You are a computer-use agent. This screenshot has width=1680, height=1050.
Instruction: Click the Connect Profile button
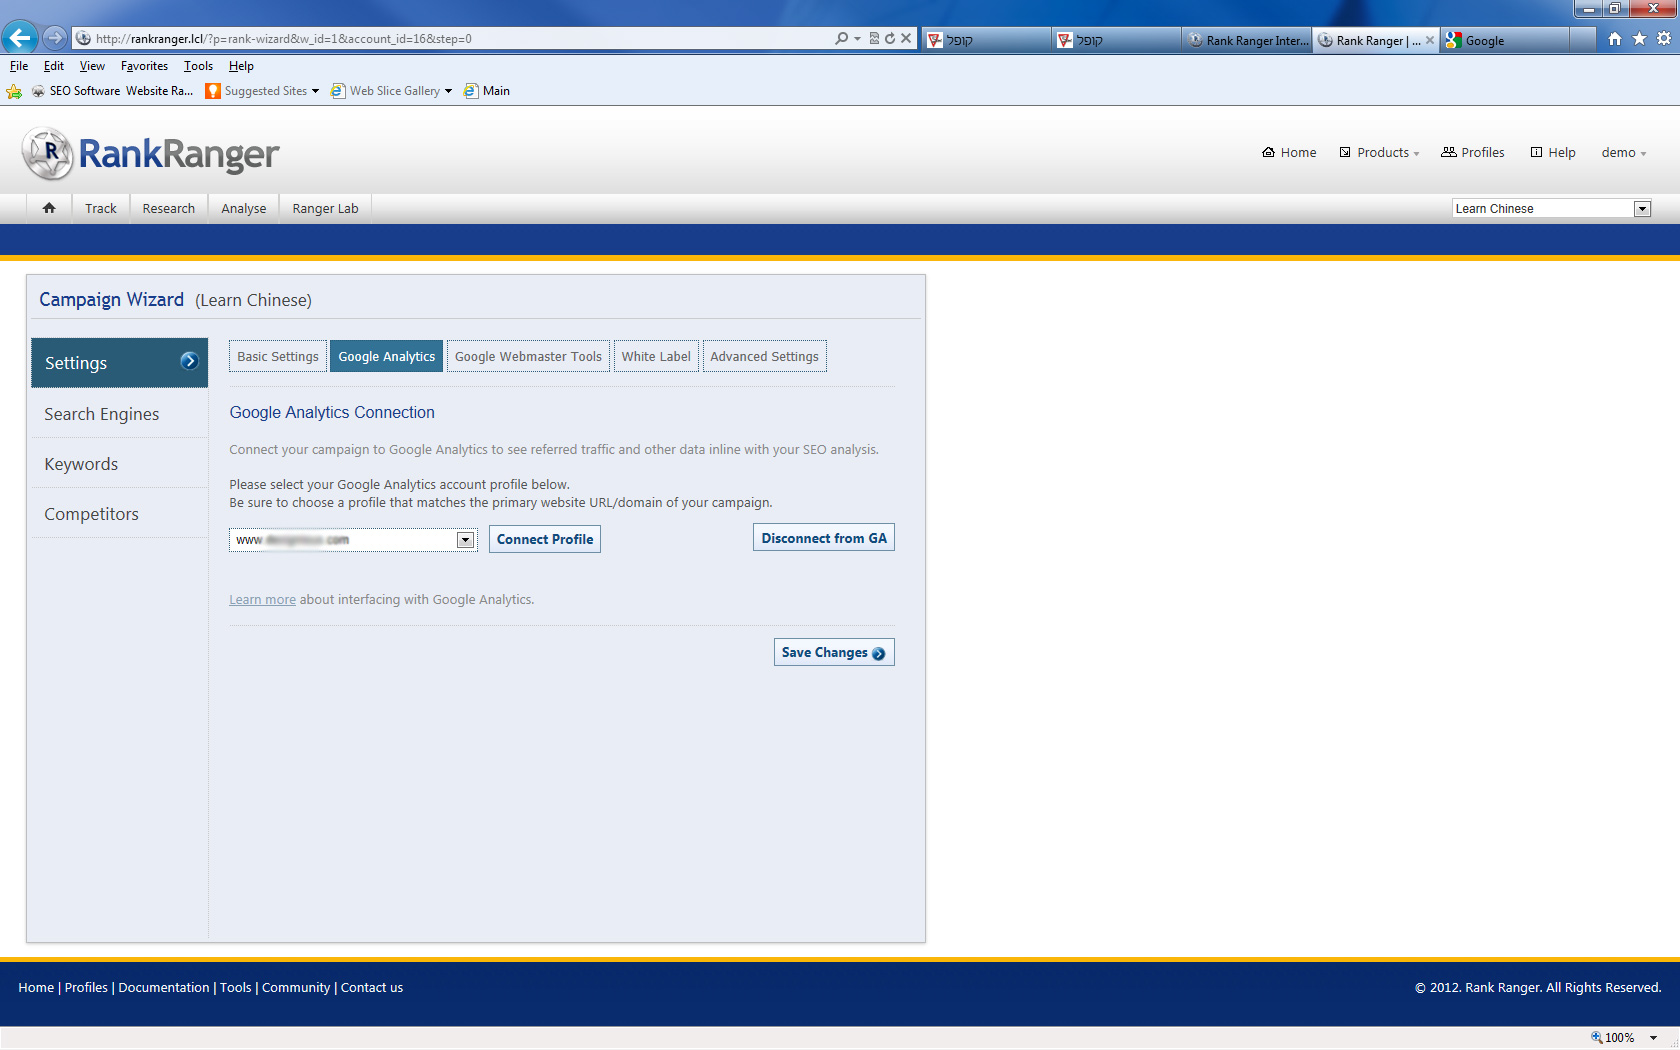[x=545, y=539]
